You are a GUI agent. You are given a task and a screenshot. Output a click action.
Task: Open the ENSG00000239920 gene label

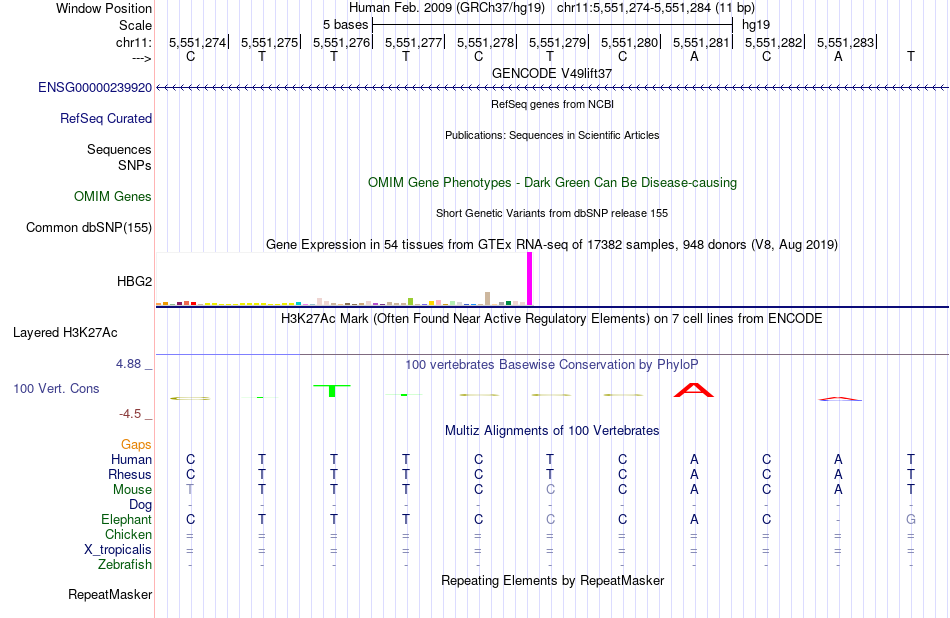point(95,88)
